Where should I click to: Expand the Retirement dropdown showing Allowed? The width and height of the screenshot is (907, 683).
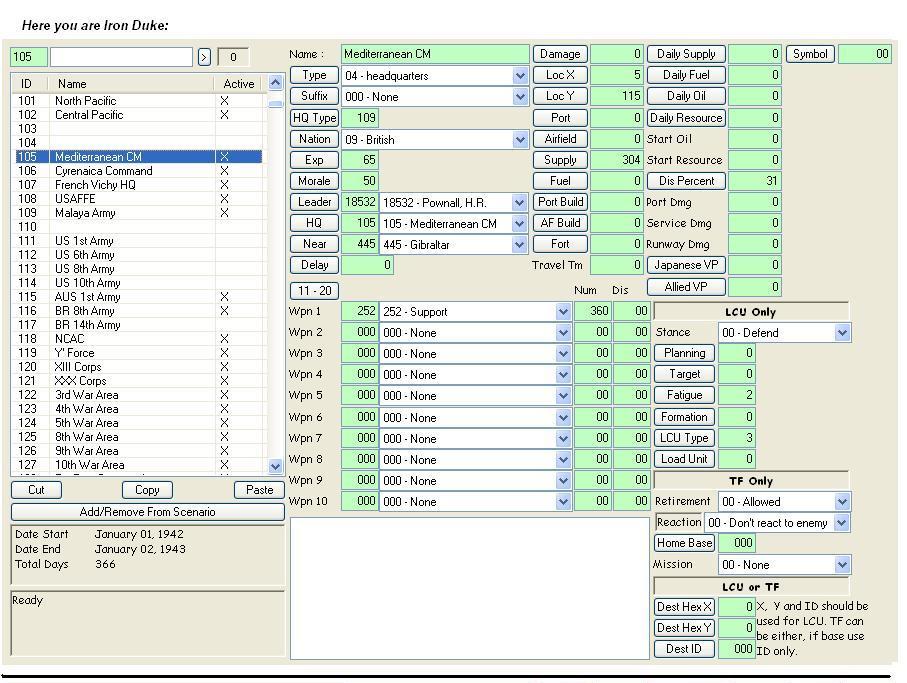[x=842, y=501]
